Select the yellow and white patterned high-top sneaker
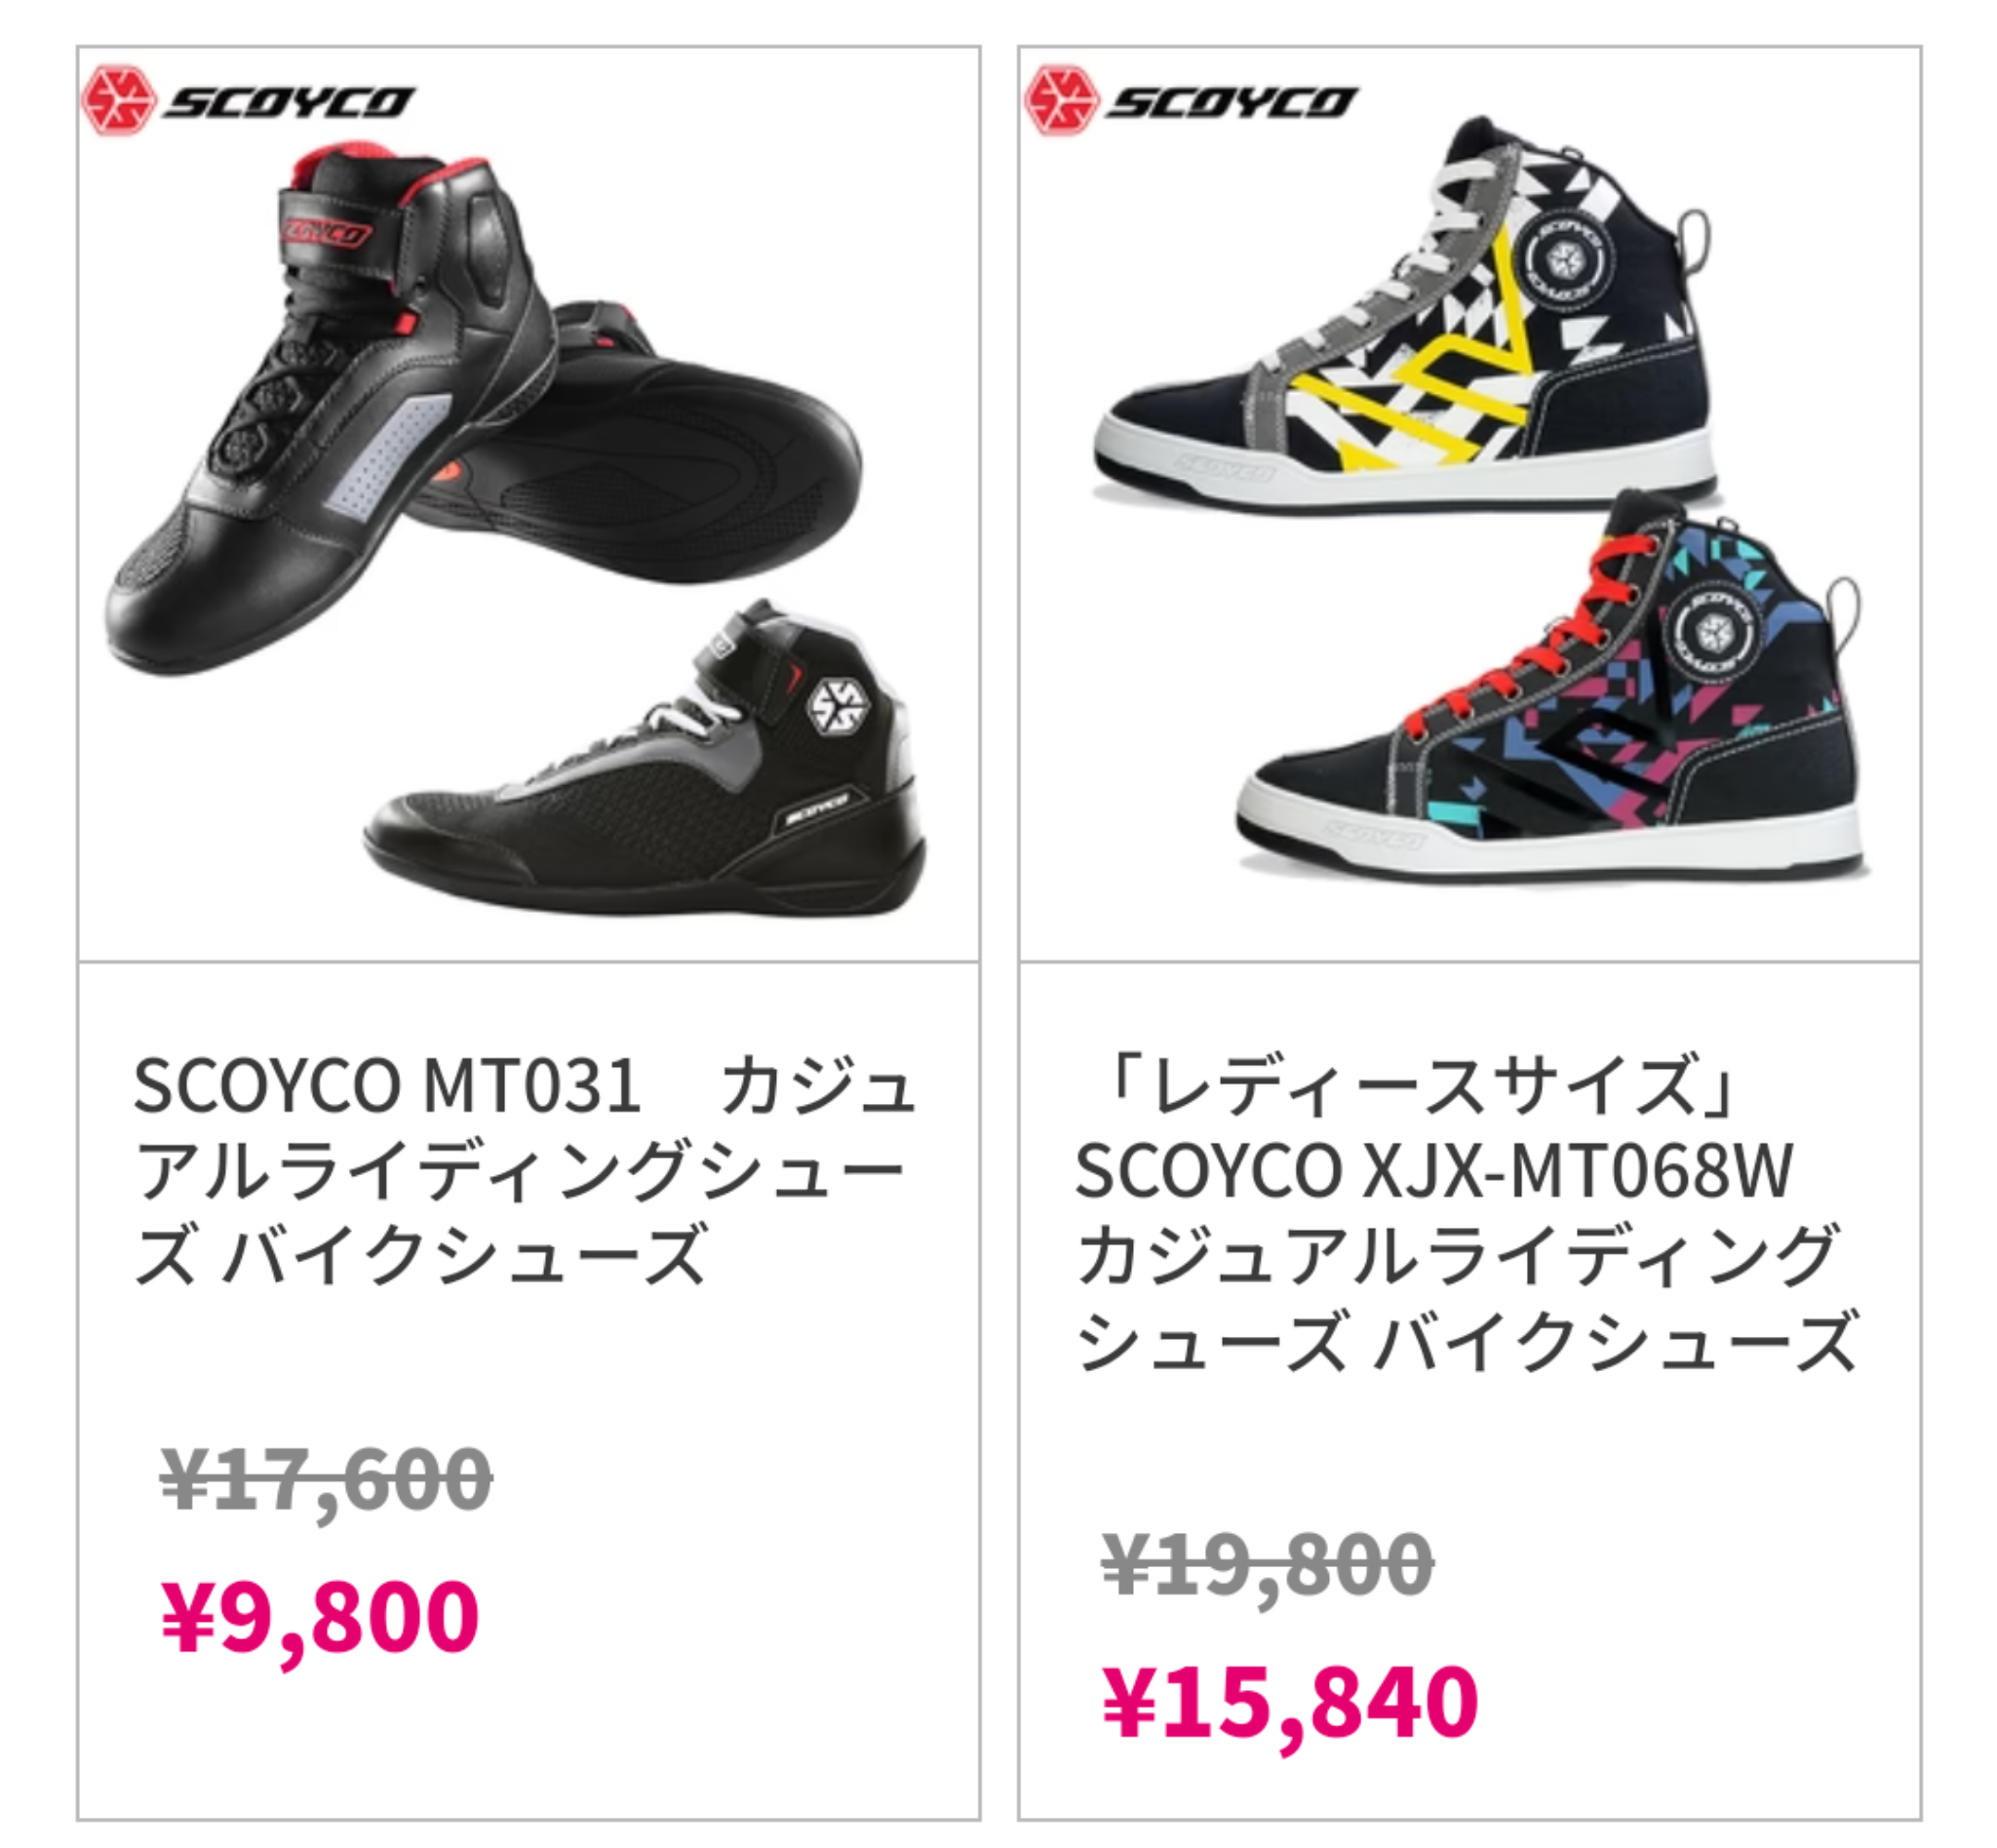The height and width of the screenshot is (1848, 1997). click(x=1405, y=315)
